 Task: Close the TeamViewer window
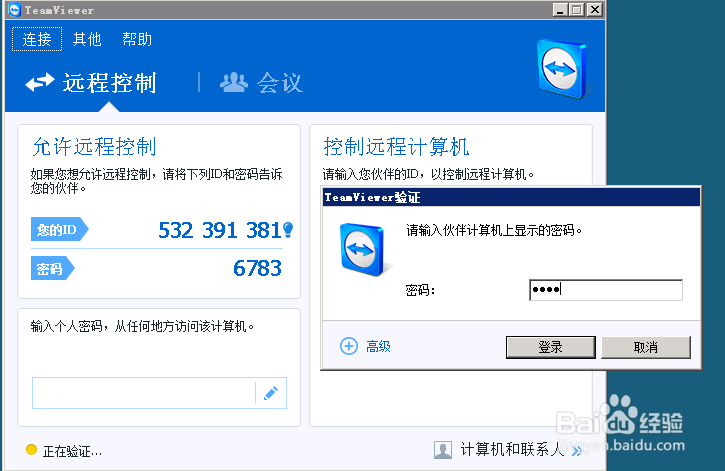pos(595,10)
